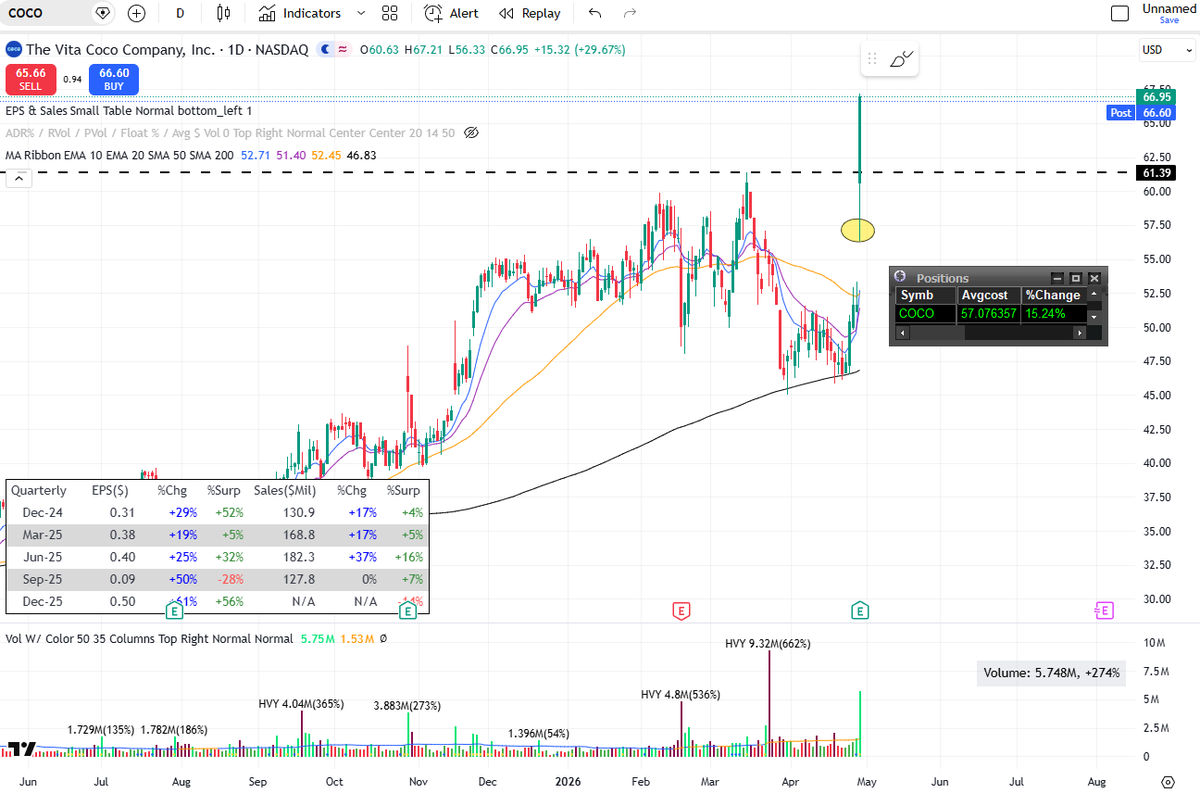
Task: Positions window scroll up arrow
Action: pos(1093,295)
